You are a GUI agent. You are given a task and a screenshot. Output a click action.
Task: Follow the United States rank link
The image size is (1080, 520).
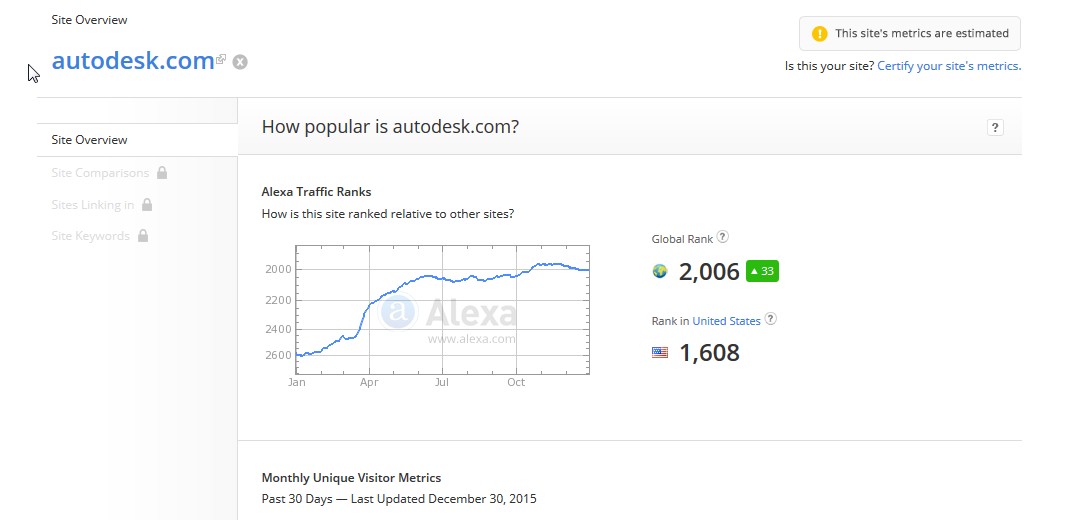tap(726, 321)
